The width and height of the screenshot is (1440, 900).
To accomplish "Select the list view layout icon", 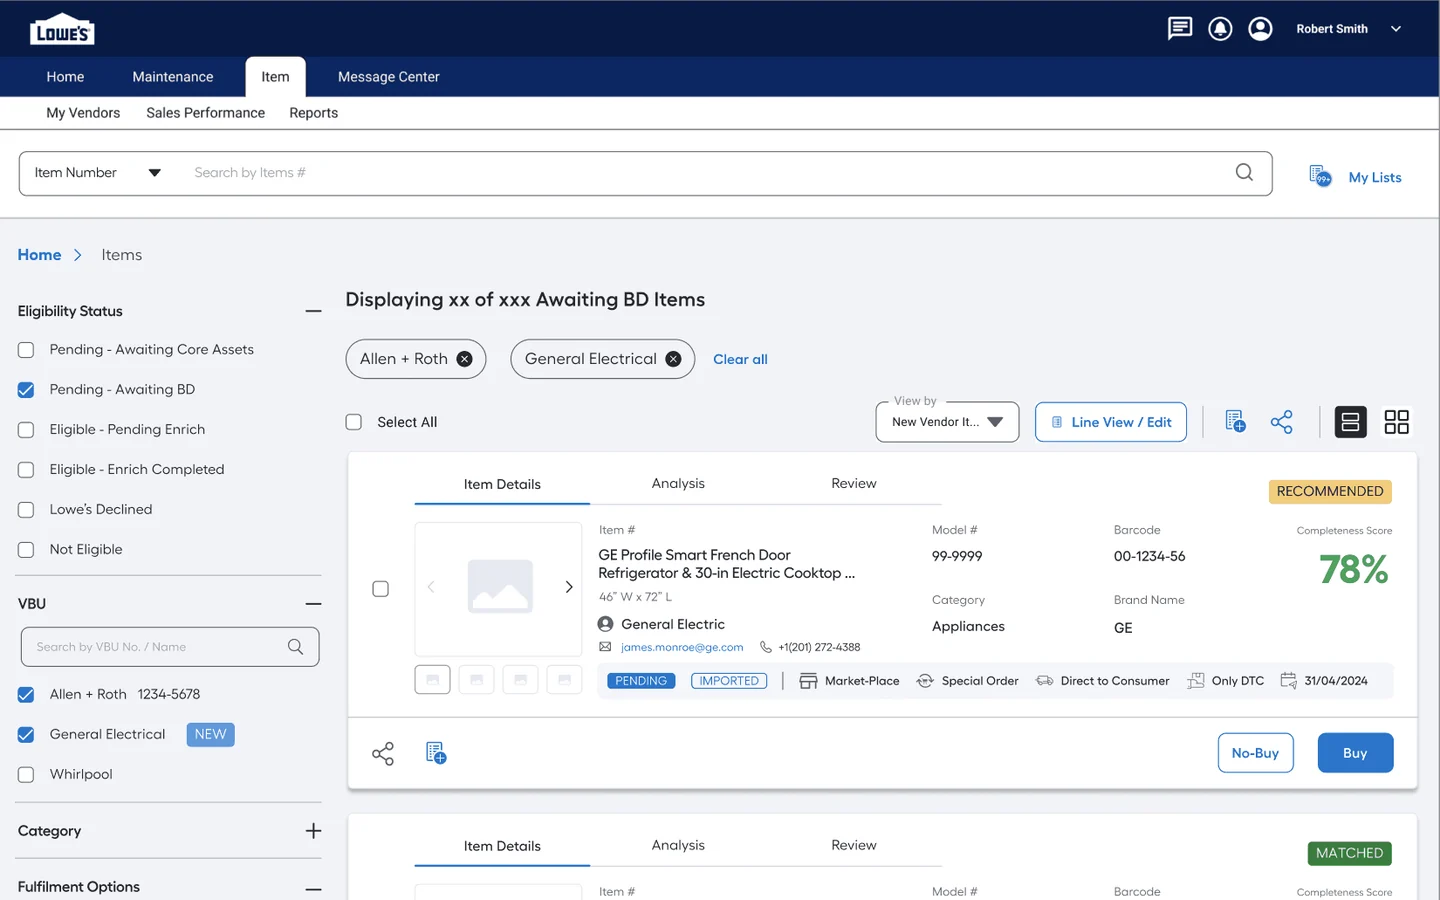I will click(1350, 422).
